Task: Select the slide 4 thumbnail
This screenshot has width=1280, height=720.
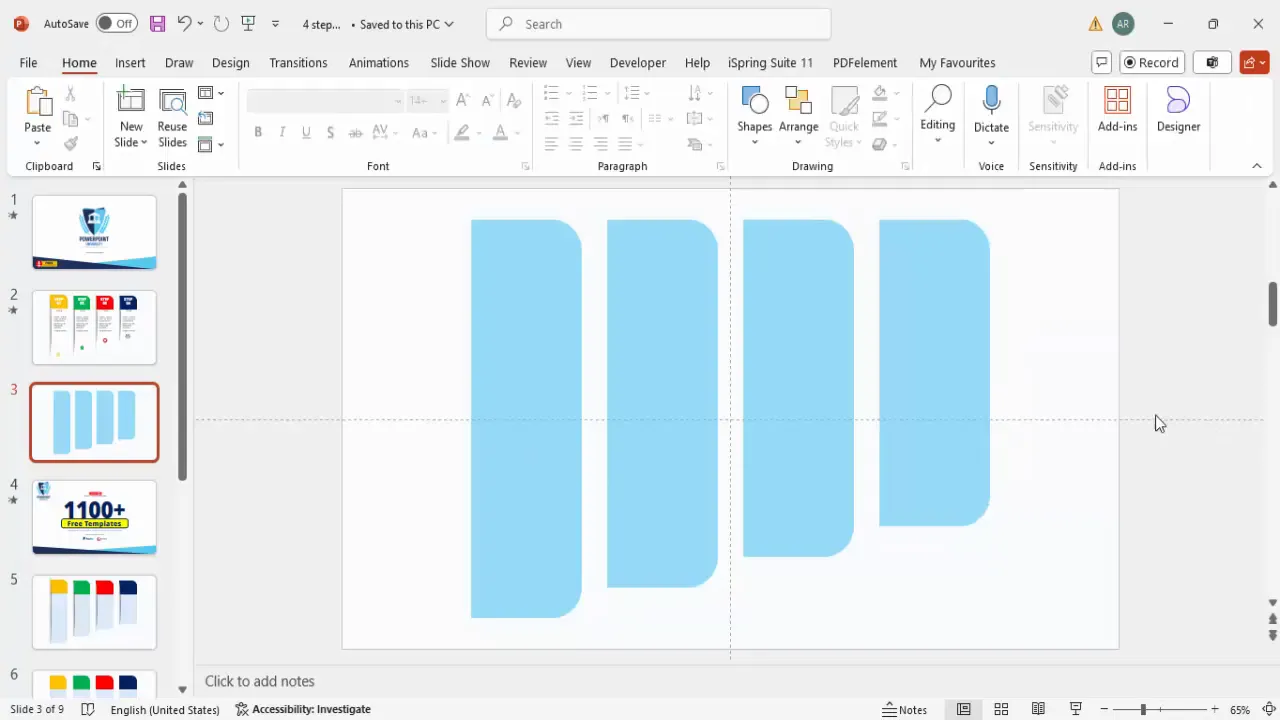Action: coord(94,517)
